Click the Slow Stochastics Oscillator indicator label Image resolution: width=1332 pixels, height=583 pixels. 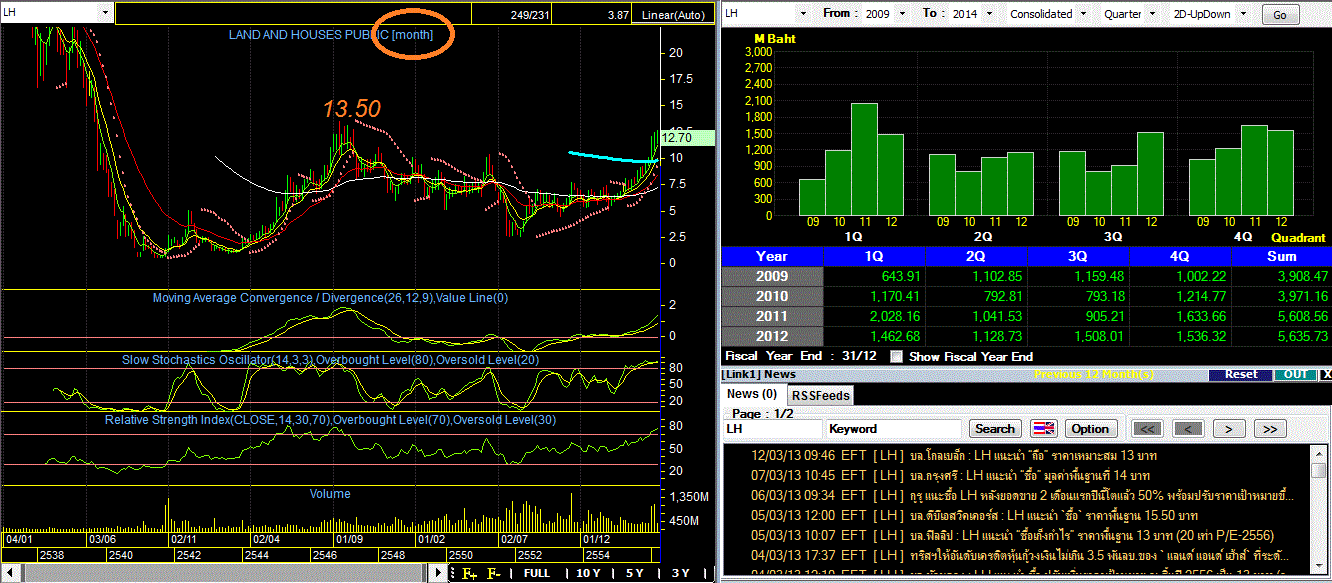pyautogui.click(x=330, y=360)
